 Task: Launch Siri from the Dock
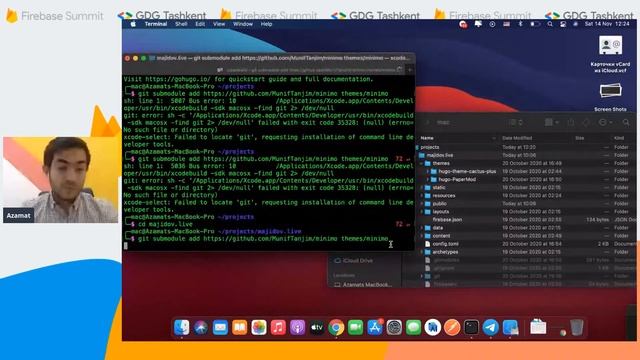coord(201,327)
